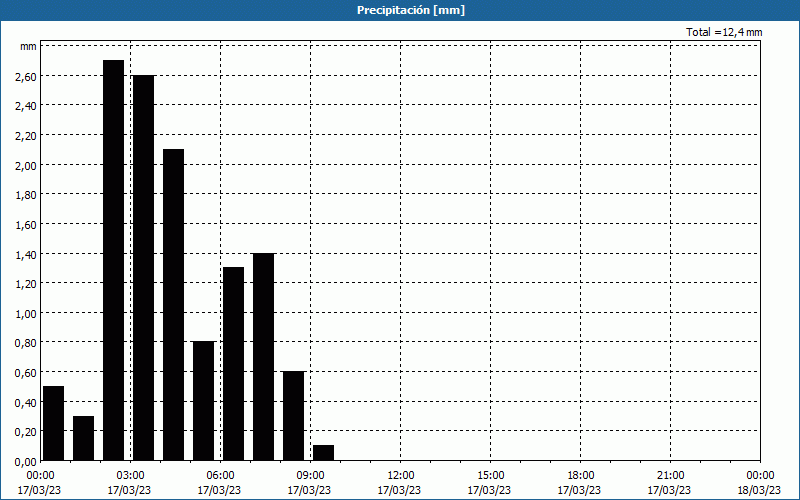Click the 18:00 17/03/23 time label
800x500 pixels.
(579, 483)
